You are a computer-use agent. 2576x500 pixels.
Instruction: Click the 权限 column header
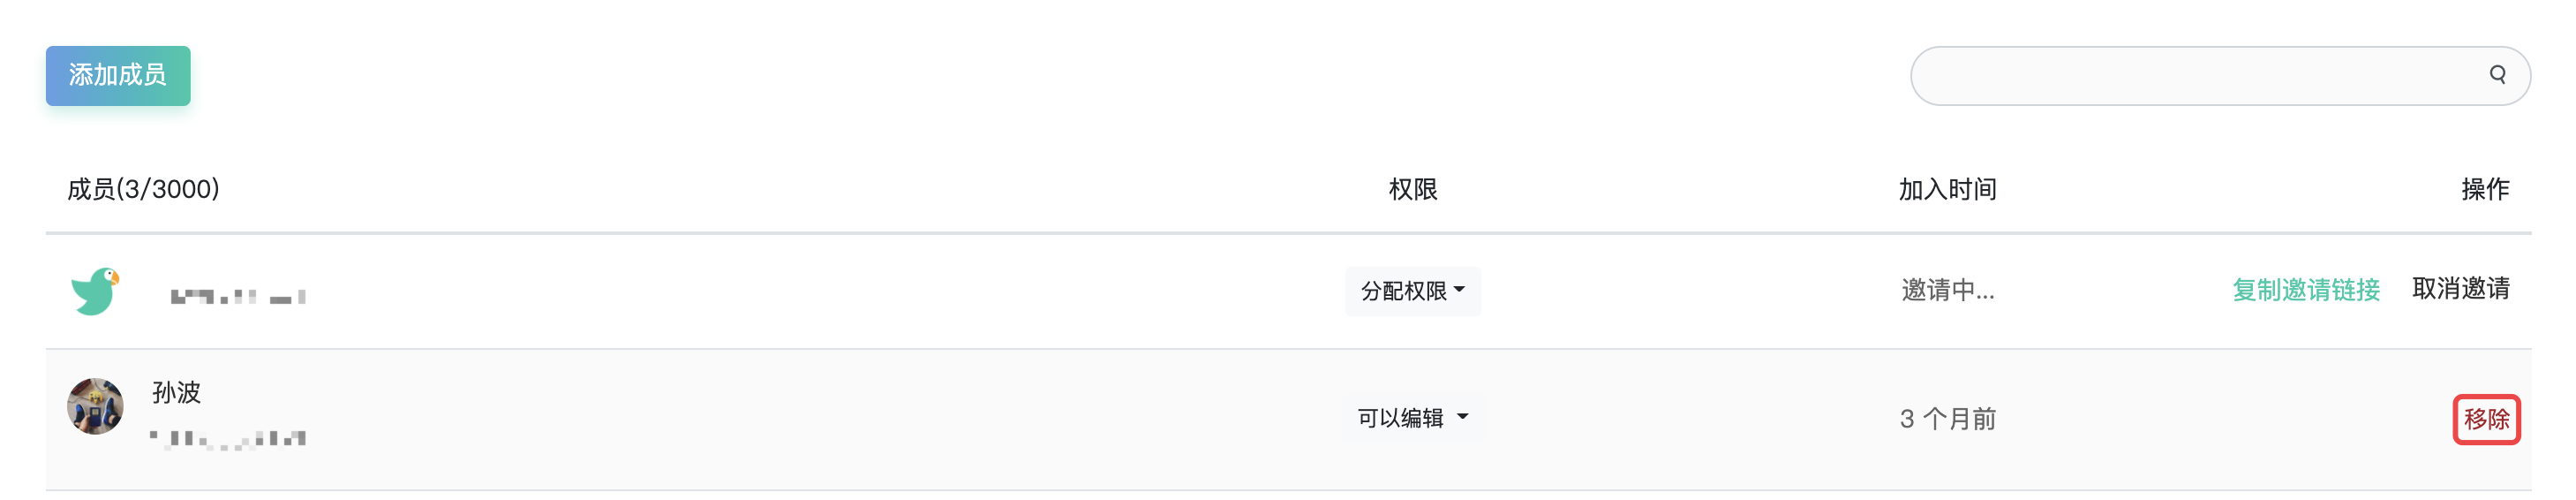(x=1412, y=189)
